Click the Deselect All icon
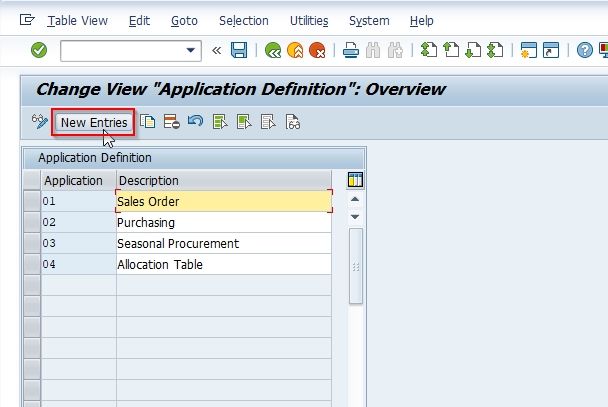This screenshot has width=608, height=407. click(268, 122)
